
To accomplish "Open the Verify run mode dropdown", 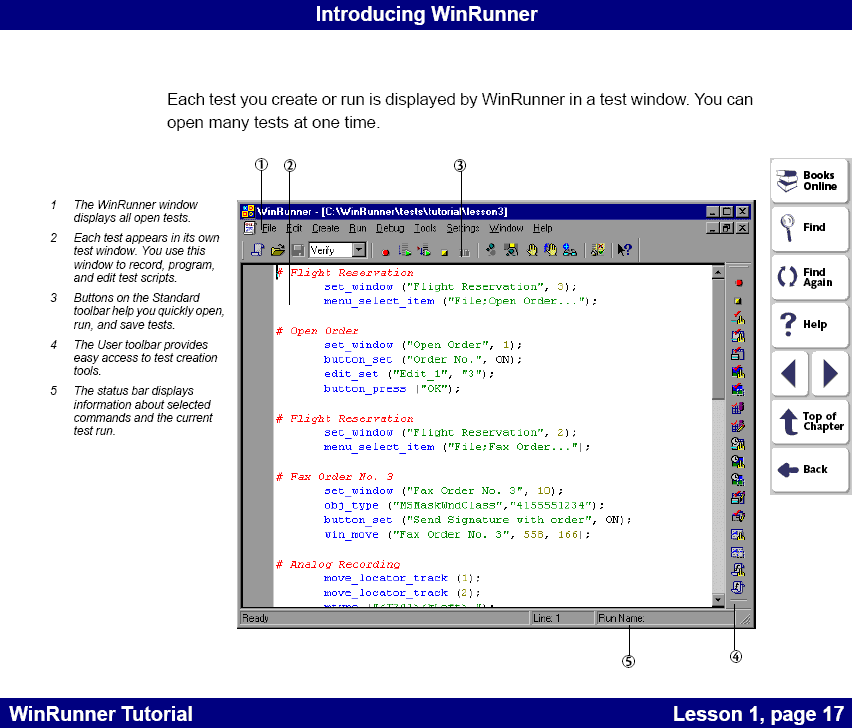I will (359, 250).
